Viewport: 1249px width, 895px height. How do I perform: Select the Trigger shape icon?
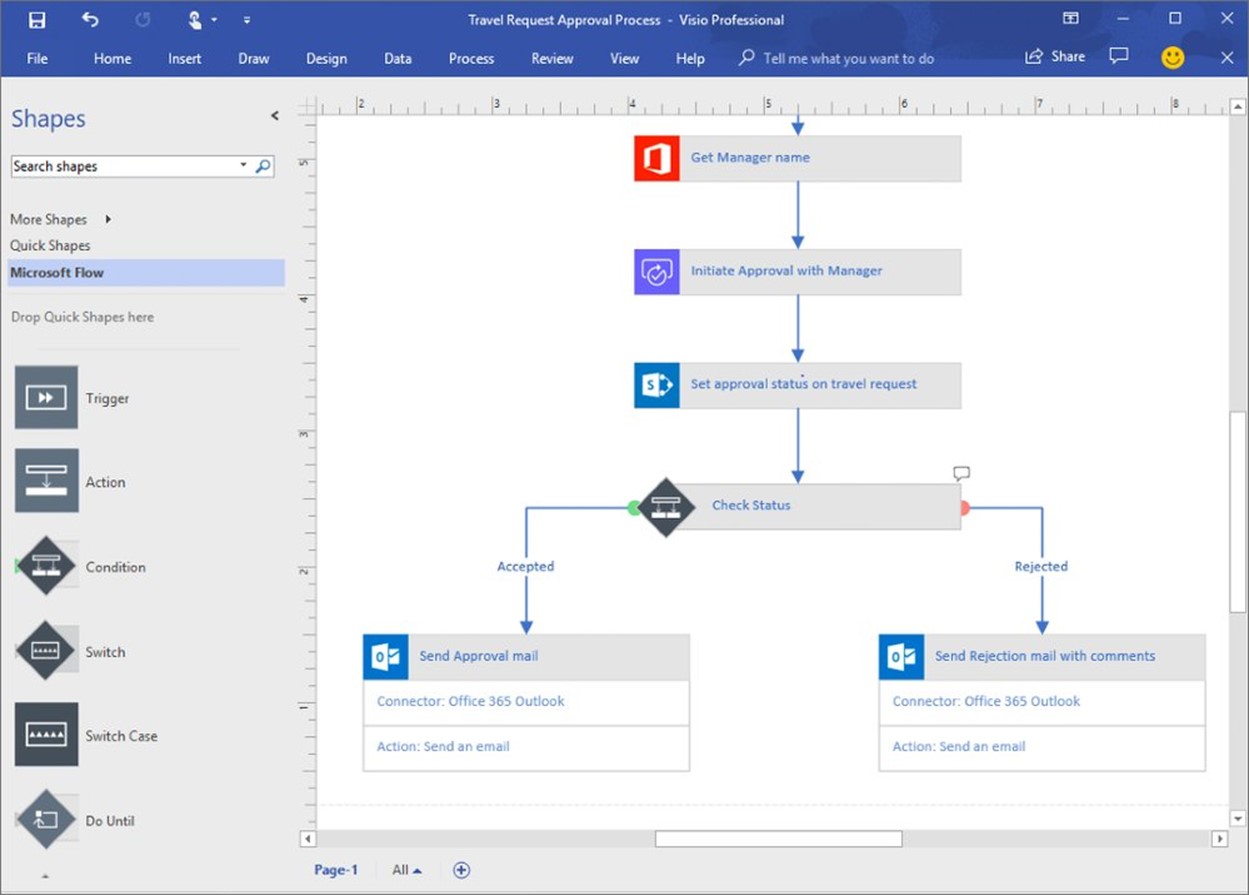click(46, 397)
